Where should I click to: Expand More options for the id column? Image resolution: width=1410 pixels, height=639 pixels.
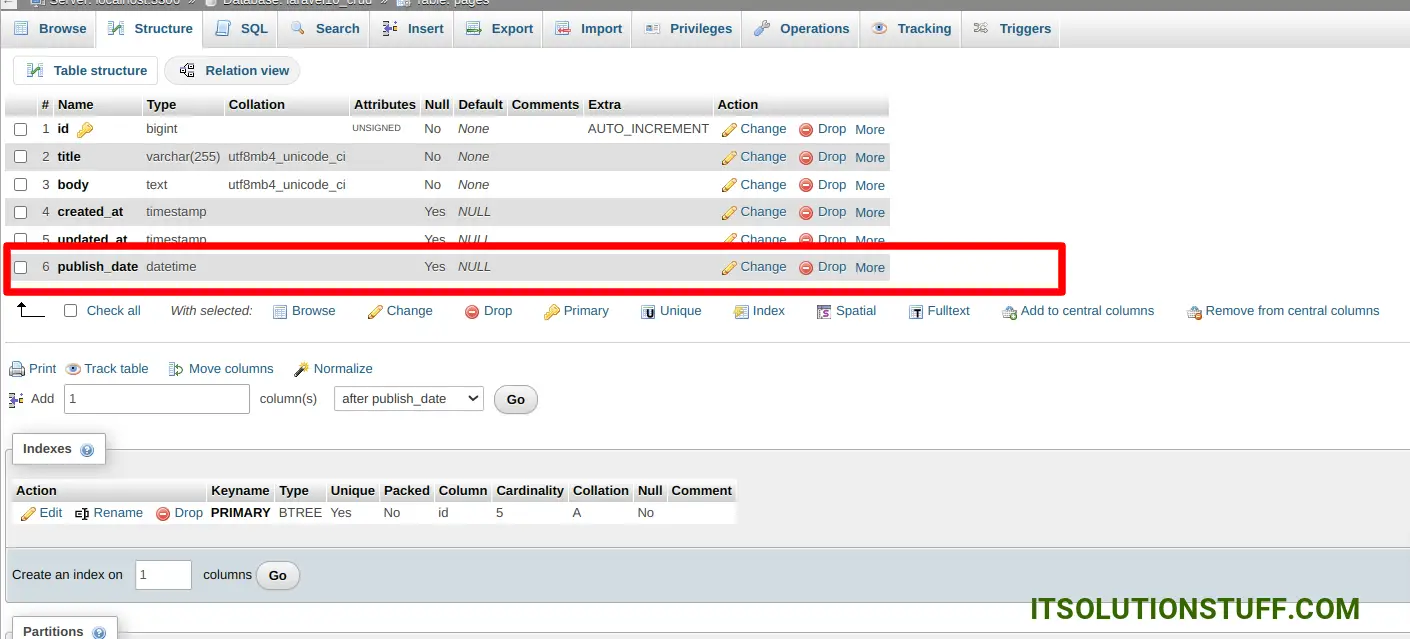tap(869, 129)
